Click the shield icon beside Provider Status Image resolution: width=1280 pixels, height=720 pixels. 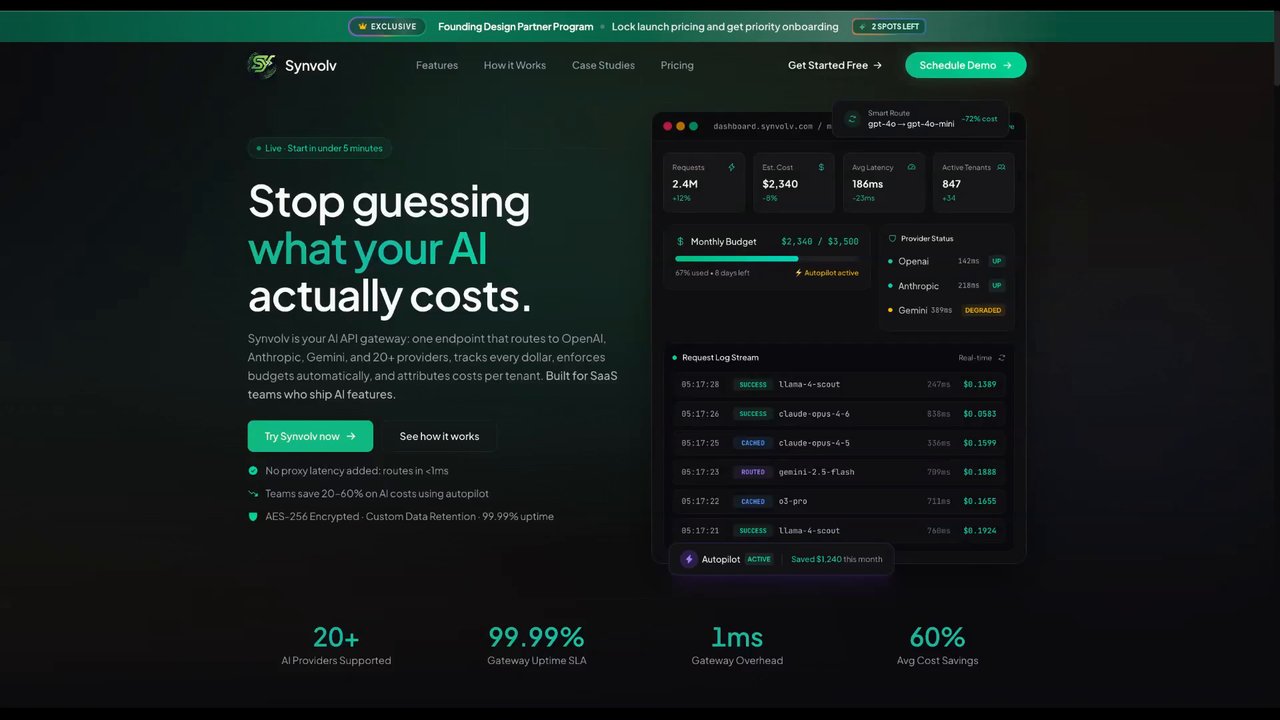click(x=892, y=239)
